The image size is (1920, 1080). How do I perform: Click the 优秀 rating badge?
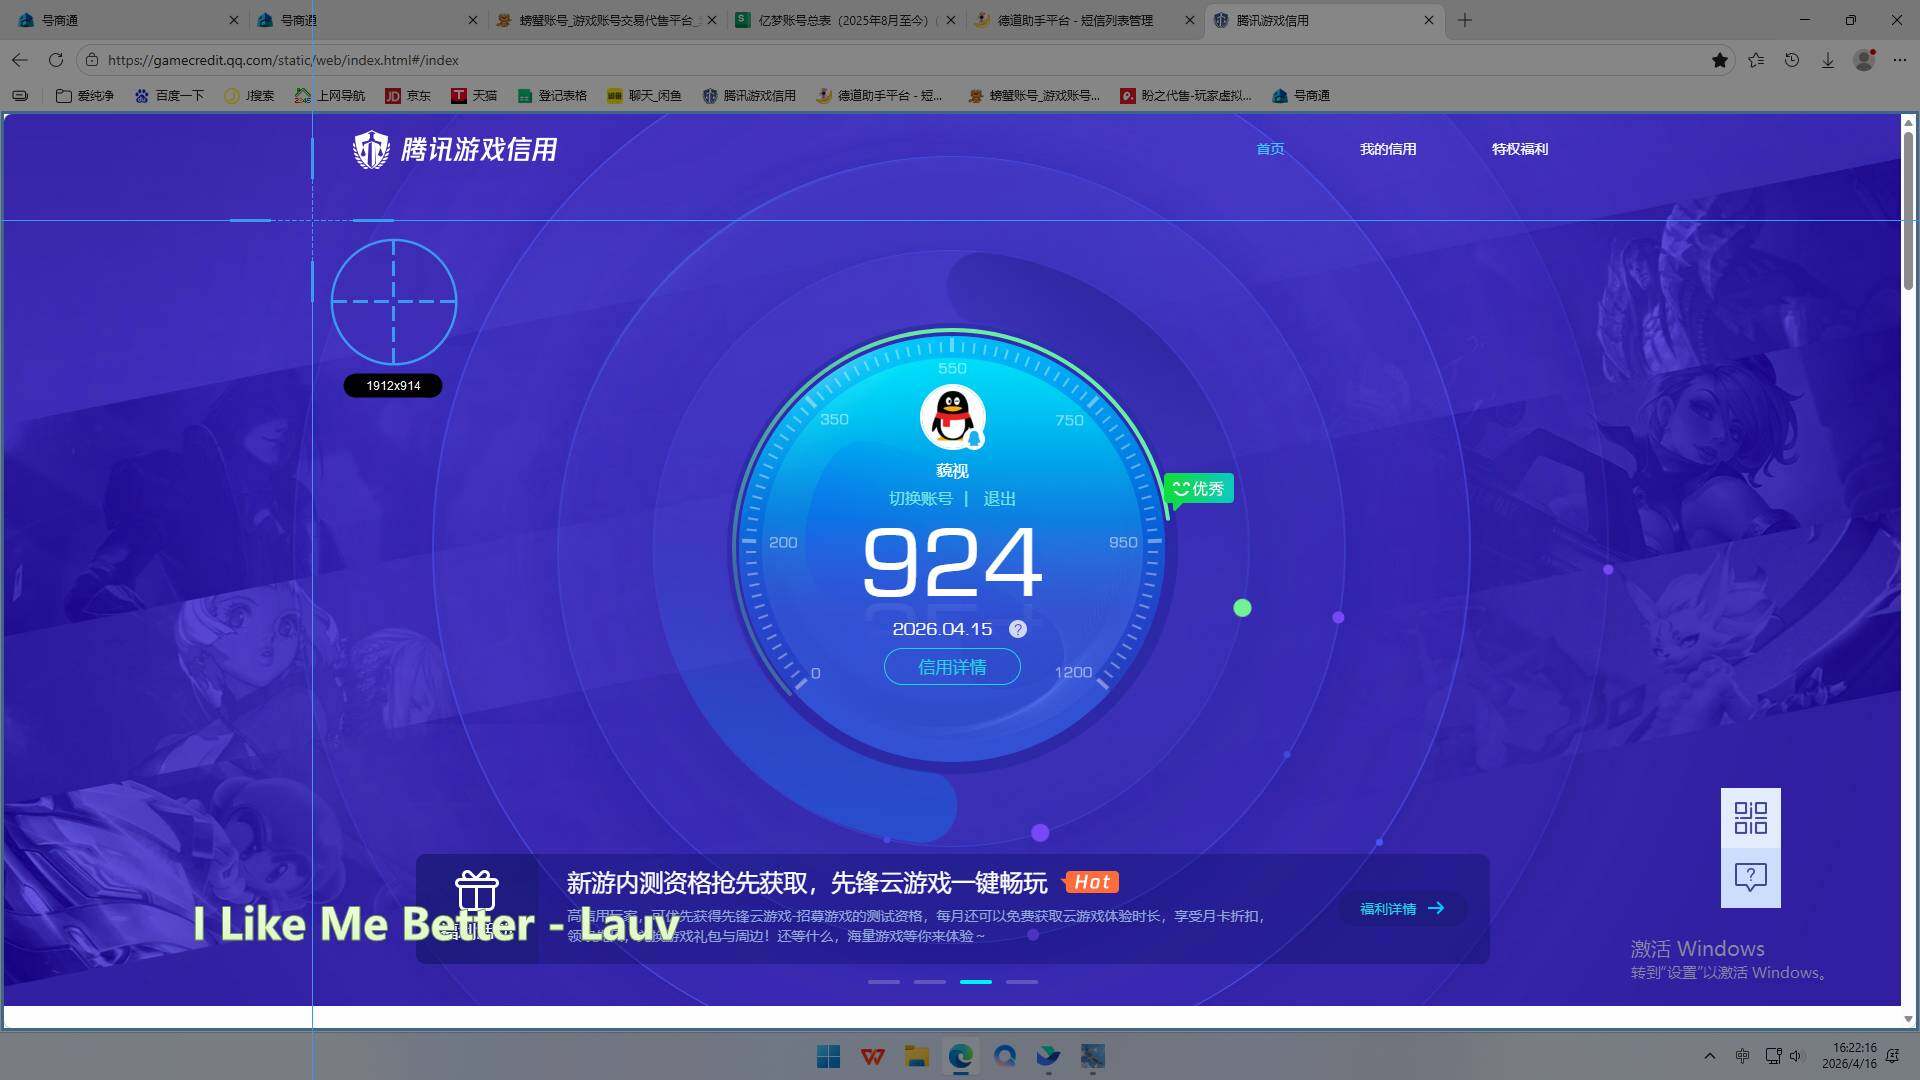pyautogui.click(x=1199, y=489)
